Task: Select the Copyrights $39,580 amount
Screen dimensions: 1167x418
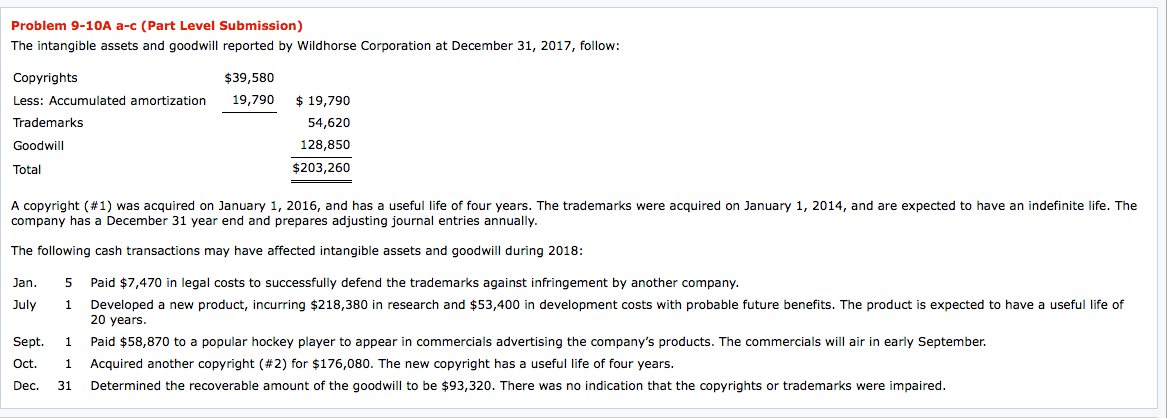Action: [250, 78]
